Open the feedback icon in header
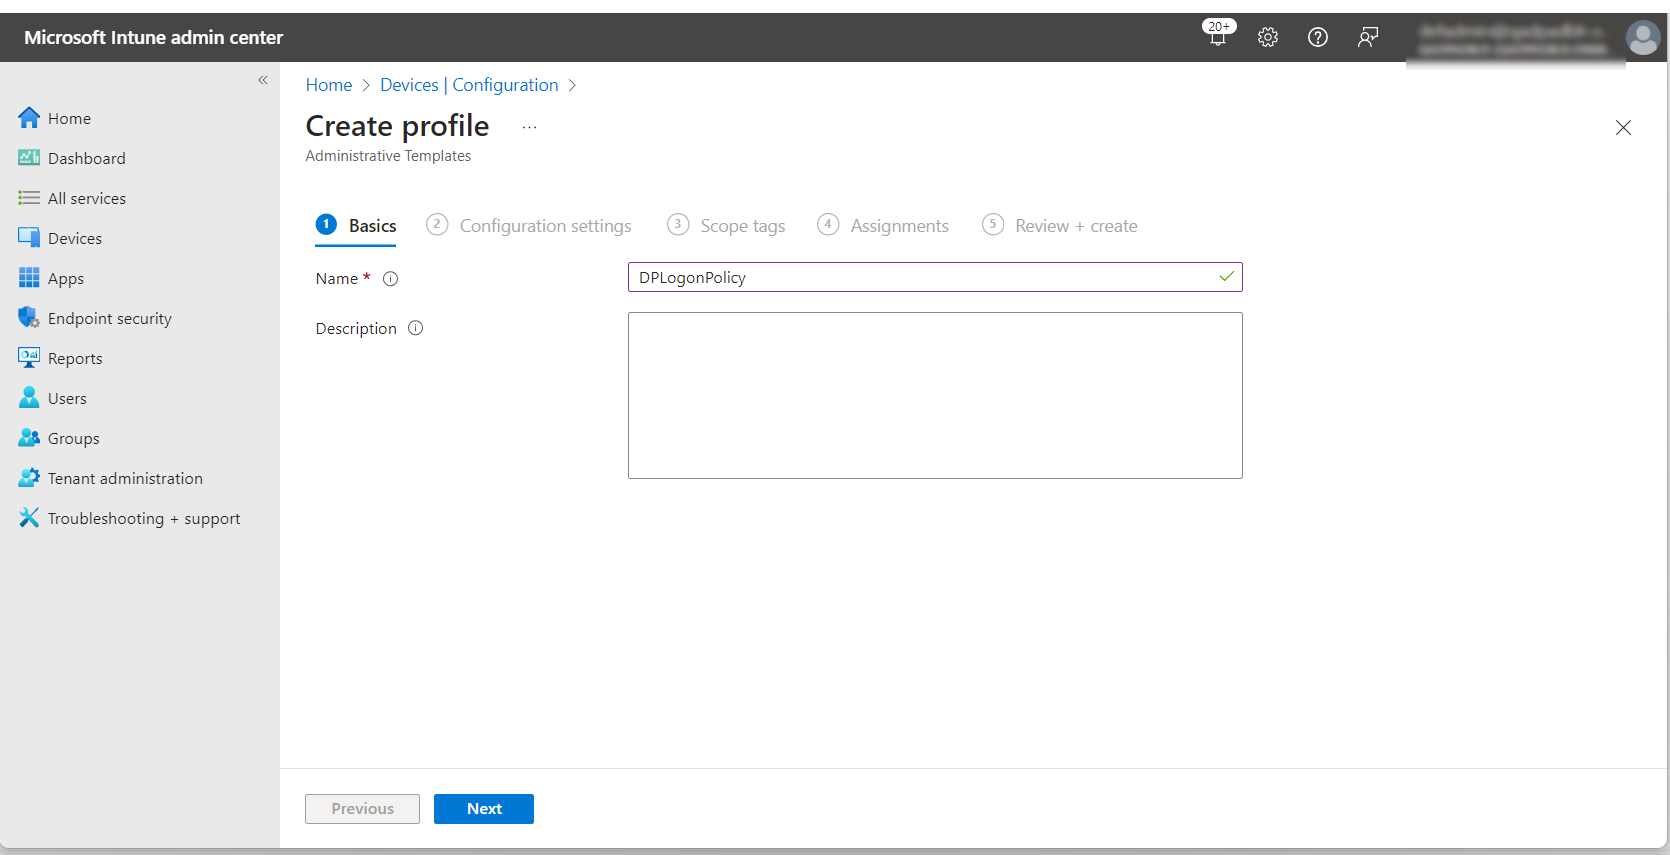Viewport: 1670px width, 855px height. pos(1368,37)
